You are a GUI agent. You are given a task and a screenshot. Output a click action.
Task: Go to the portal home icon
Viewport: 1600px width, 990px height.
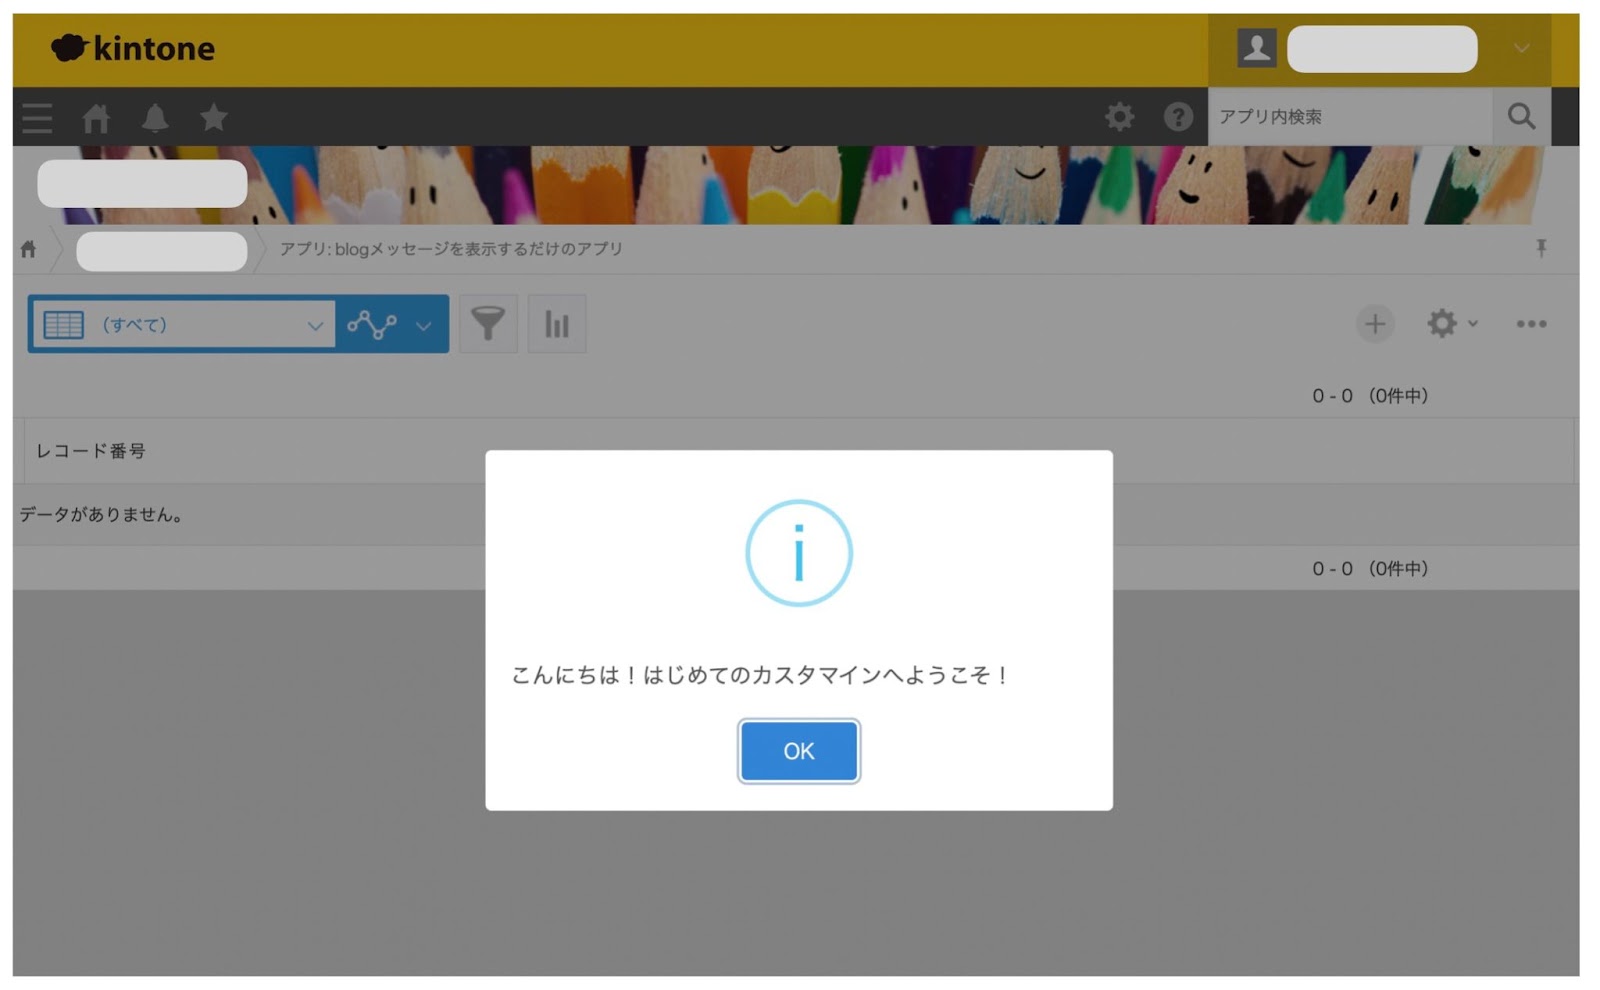coord(96,118)
